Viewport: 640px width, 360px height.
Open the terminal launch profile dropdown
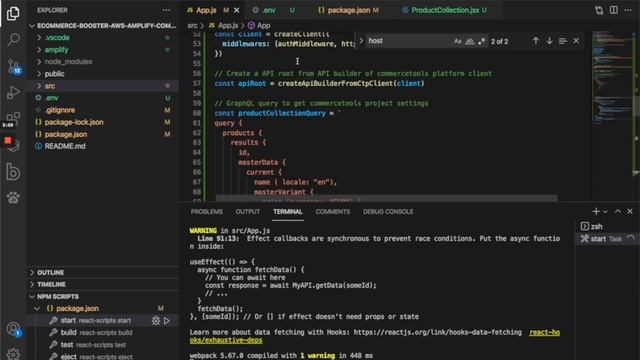tap(605, 212)
